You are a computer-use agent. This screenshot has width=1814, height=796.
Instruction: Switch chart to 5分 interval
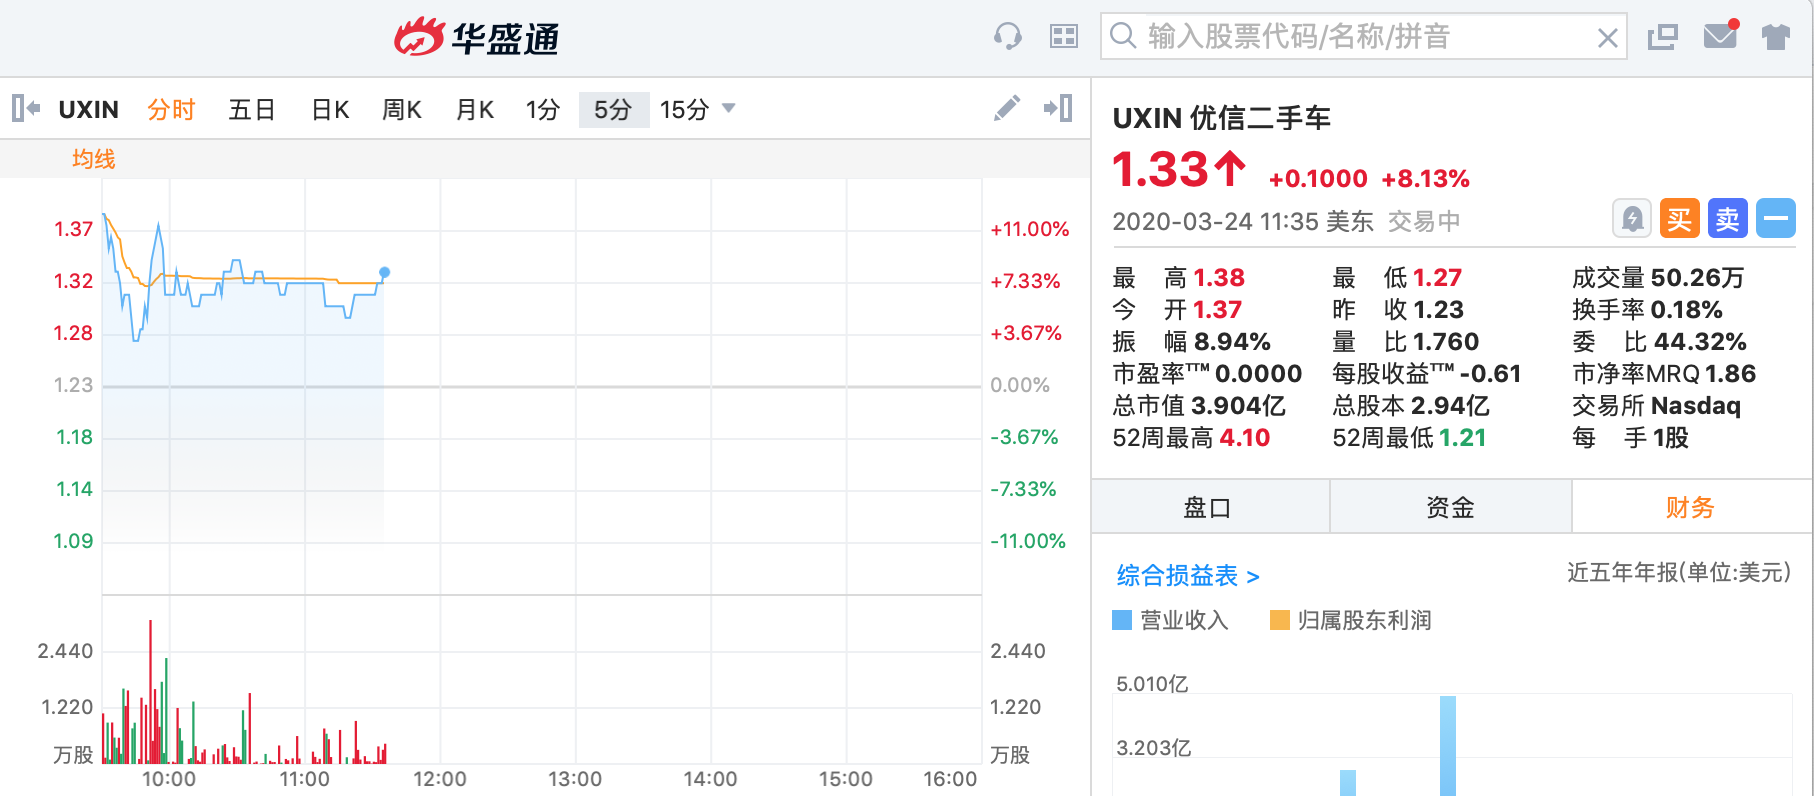[612, 109]
